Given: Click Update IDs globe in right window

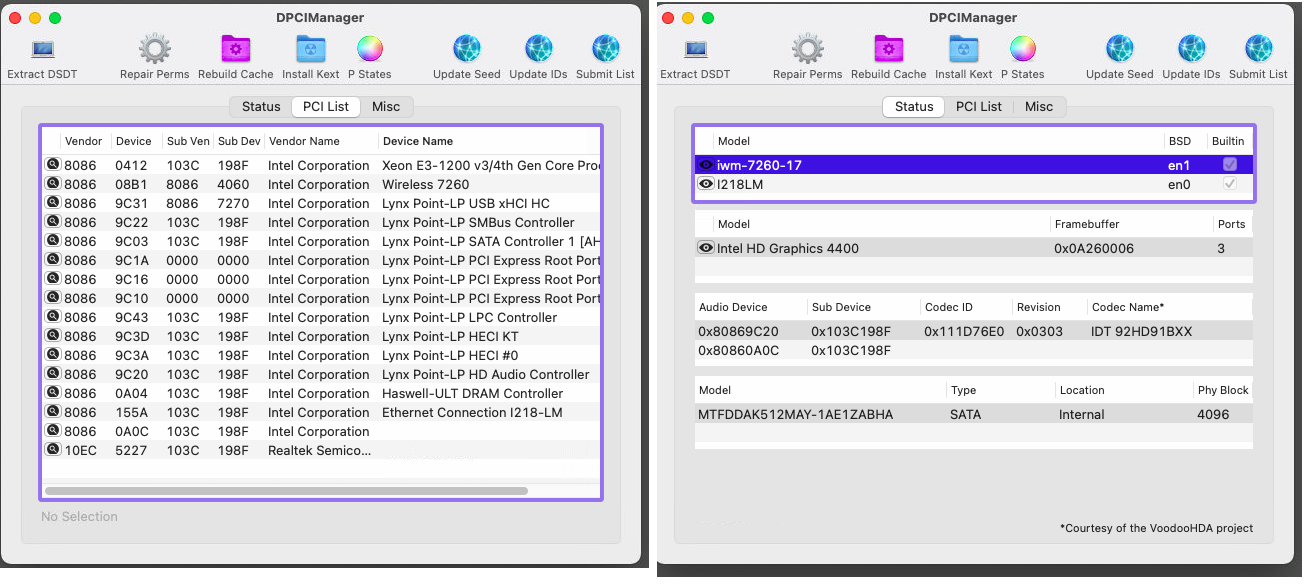Looking at the screenshot, I should 1191,49.
